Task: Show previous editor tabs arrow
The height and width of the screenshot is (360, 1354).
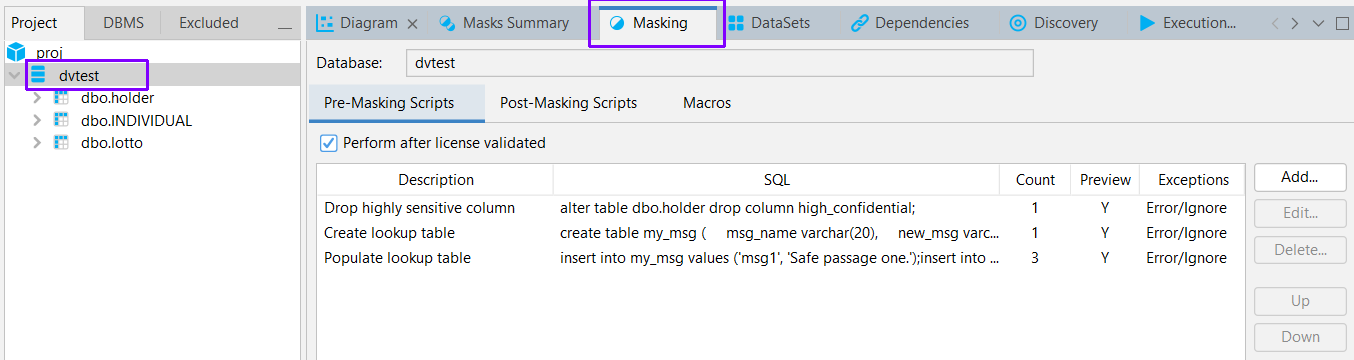Action: [x=1275, y=23]
